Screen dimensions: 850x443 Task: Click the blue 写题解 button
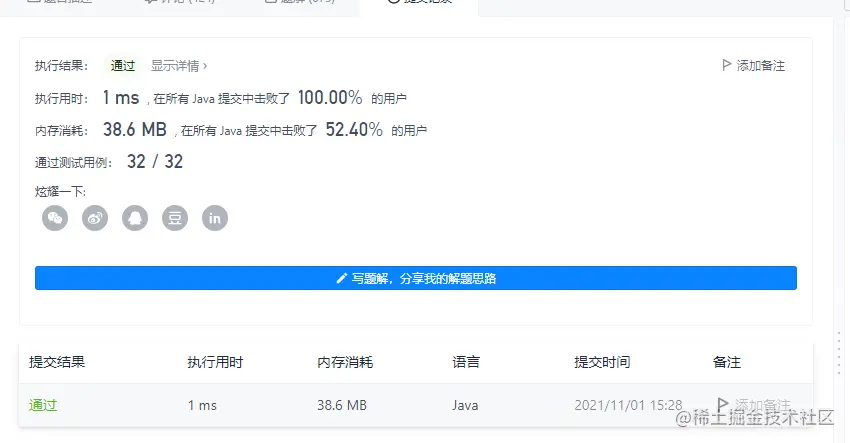click(416, 278)
